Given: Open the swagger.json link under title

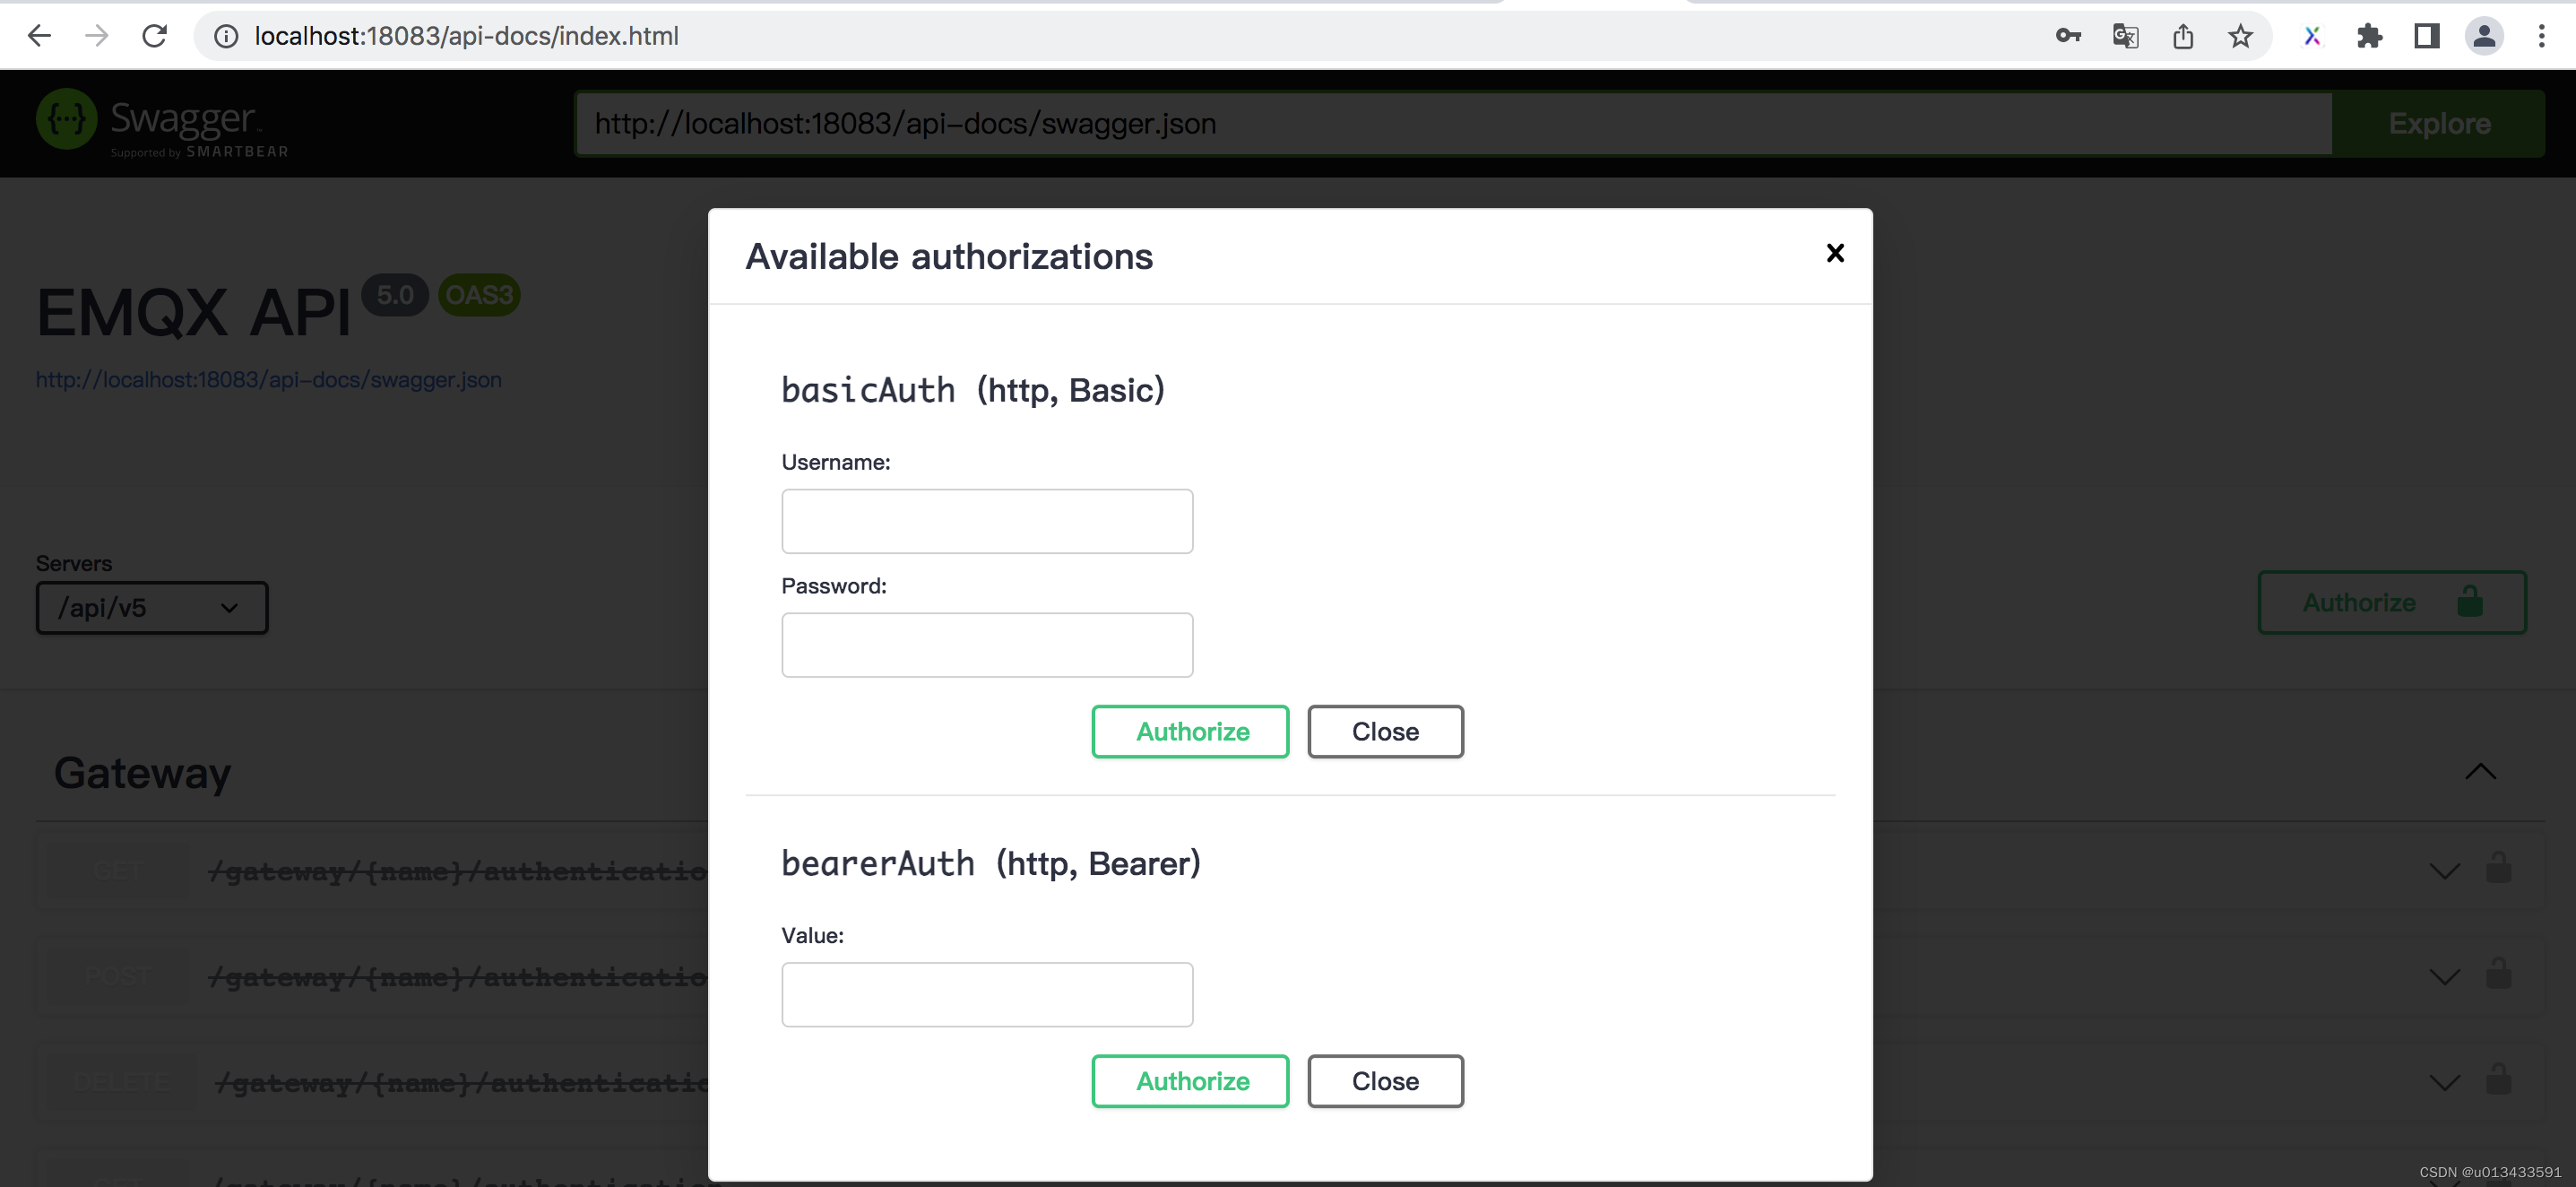Looking at the screenshot, I should coord(269,380).
